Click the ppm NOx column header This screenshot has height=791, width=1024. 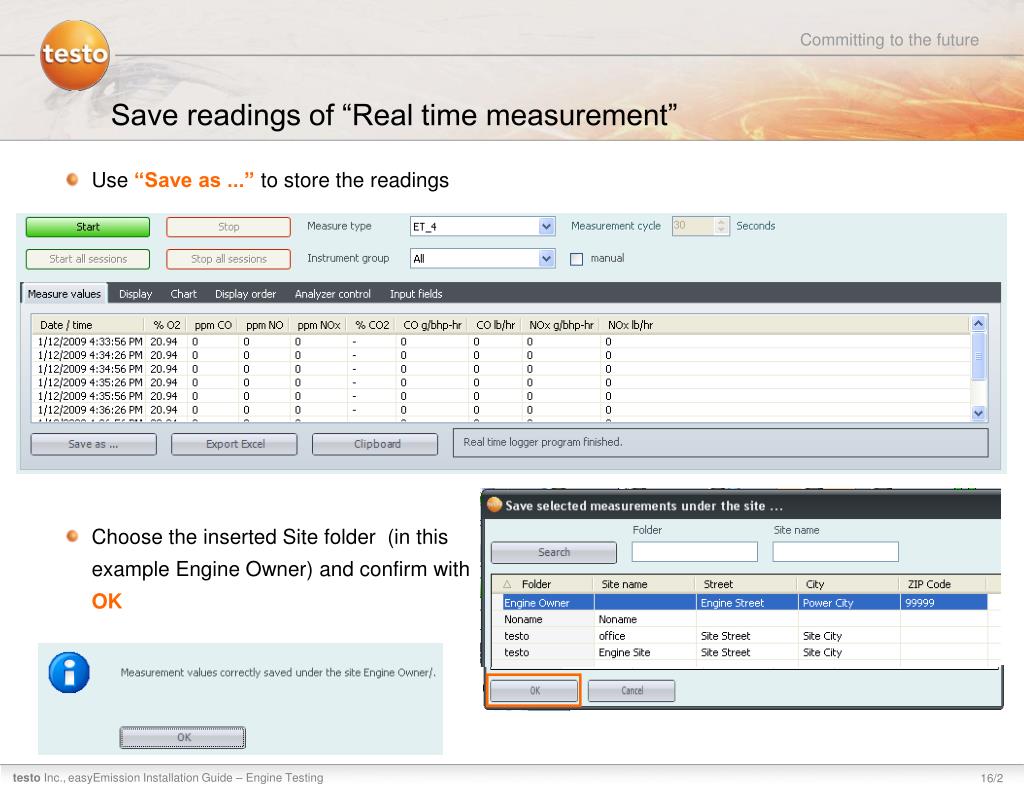[319, 325]
